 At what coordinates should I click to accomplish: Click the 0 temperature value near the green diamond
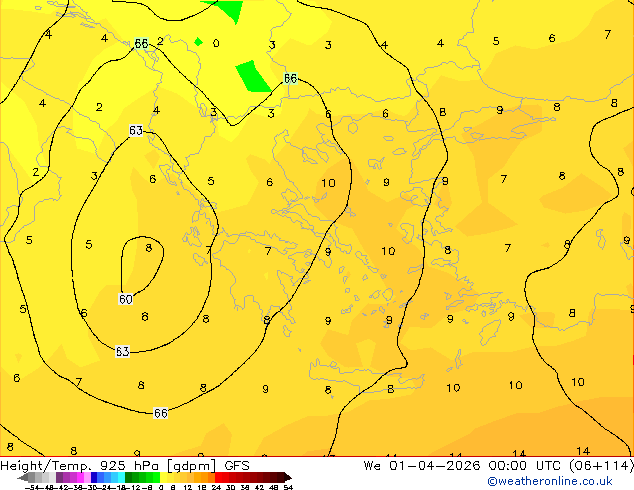click(x=216, y=43)
